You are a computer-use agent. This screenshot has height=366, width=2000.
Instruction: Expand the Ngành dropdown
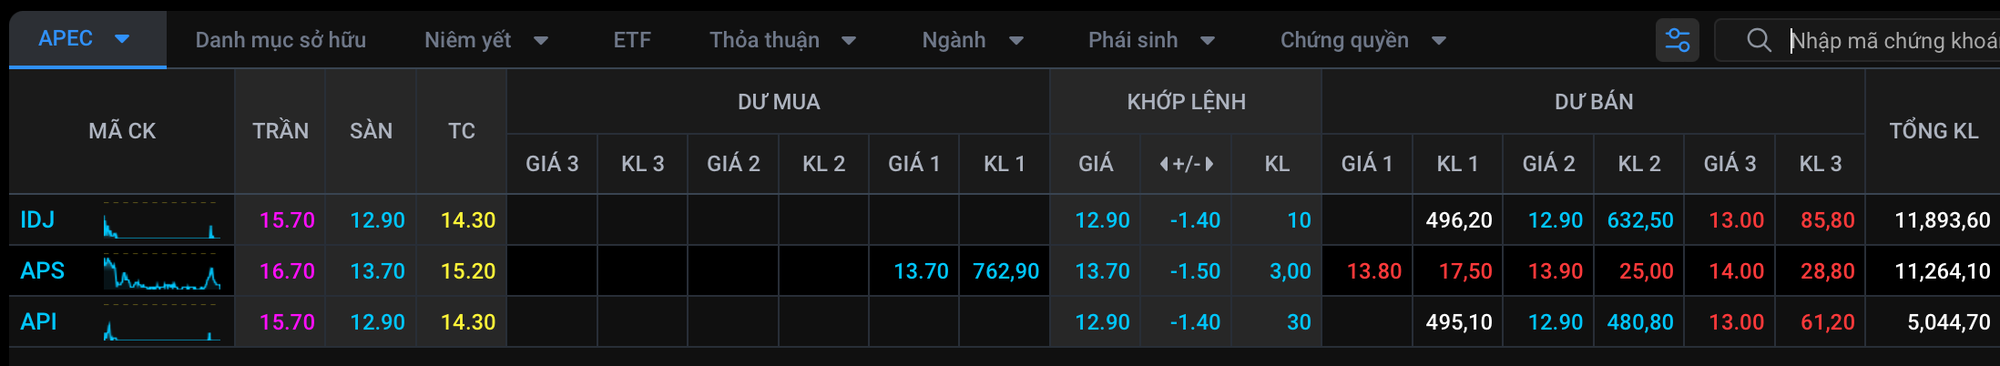pyautogui.click(x=1016, y=41)
